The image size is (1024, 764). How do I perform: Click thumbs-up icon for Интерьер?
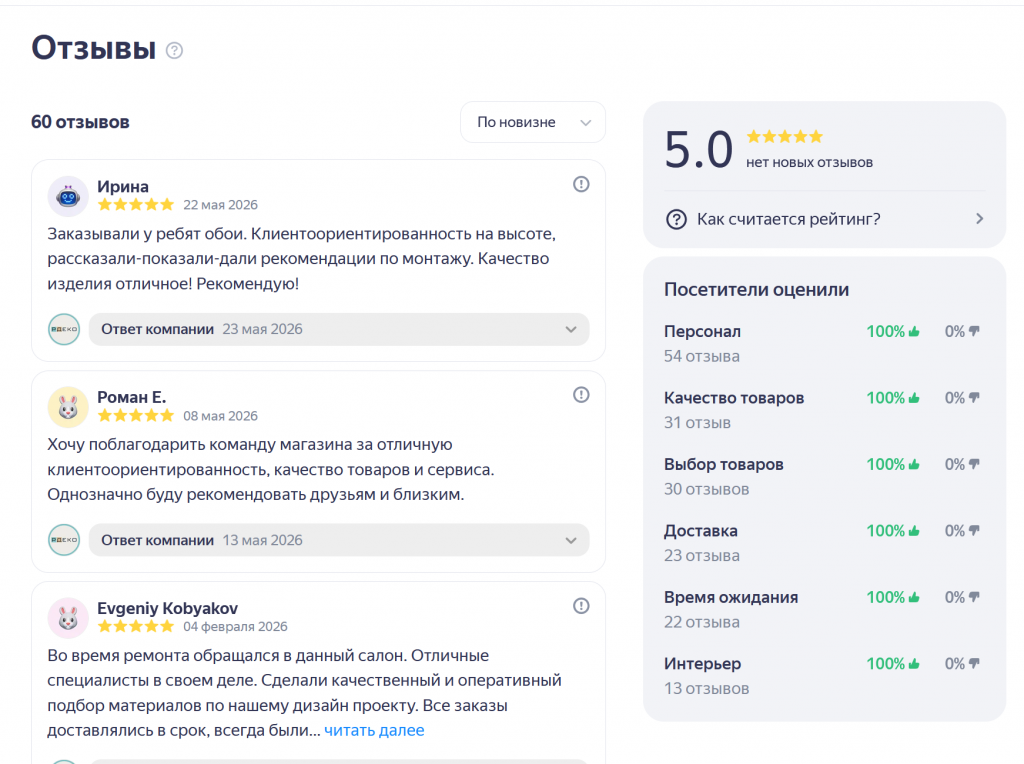coord(914,663)
